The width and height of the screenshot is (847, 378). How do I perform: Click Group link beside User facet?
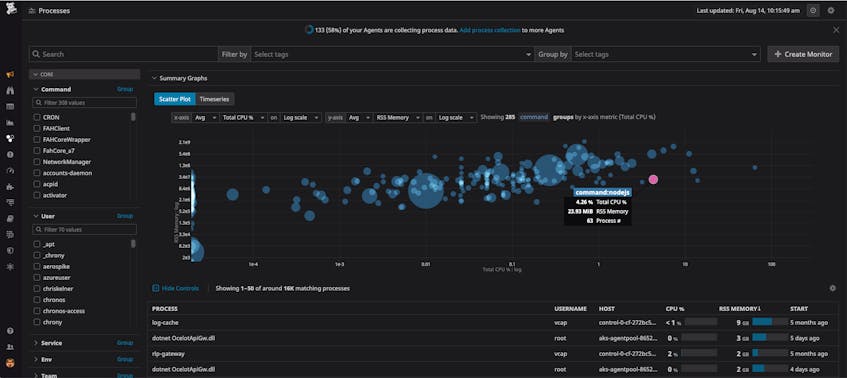125,216
